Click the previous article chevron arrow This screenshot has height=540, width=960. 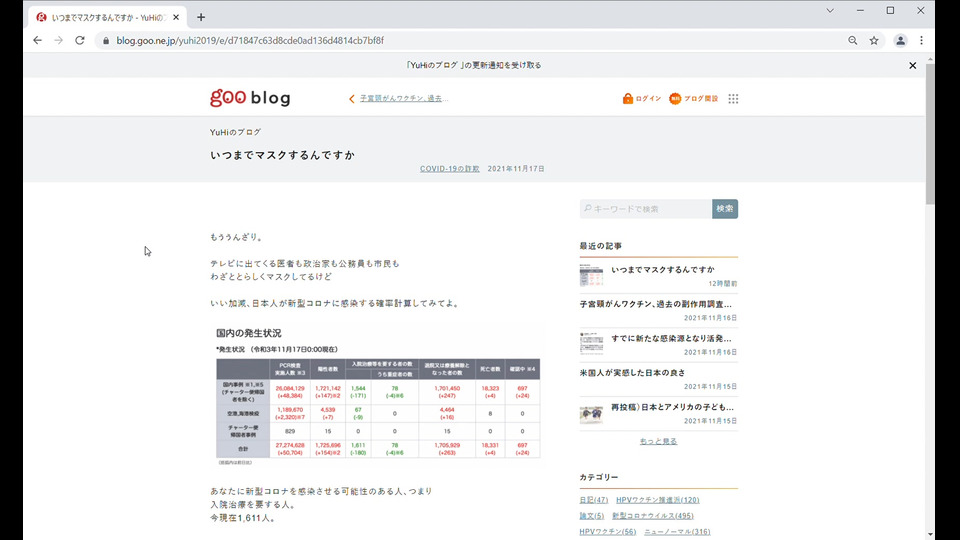(351, 99)
